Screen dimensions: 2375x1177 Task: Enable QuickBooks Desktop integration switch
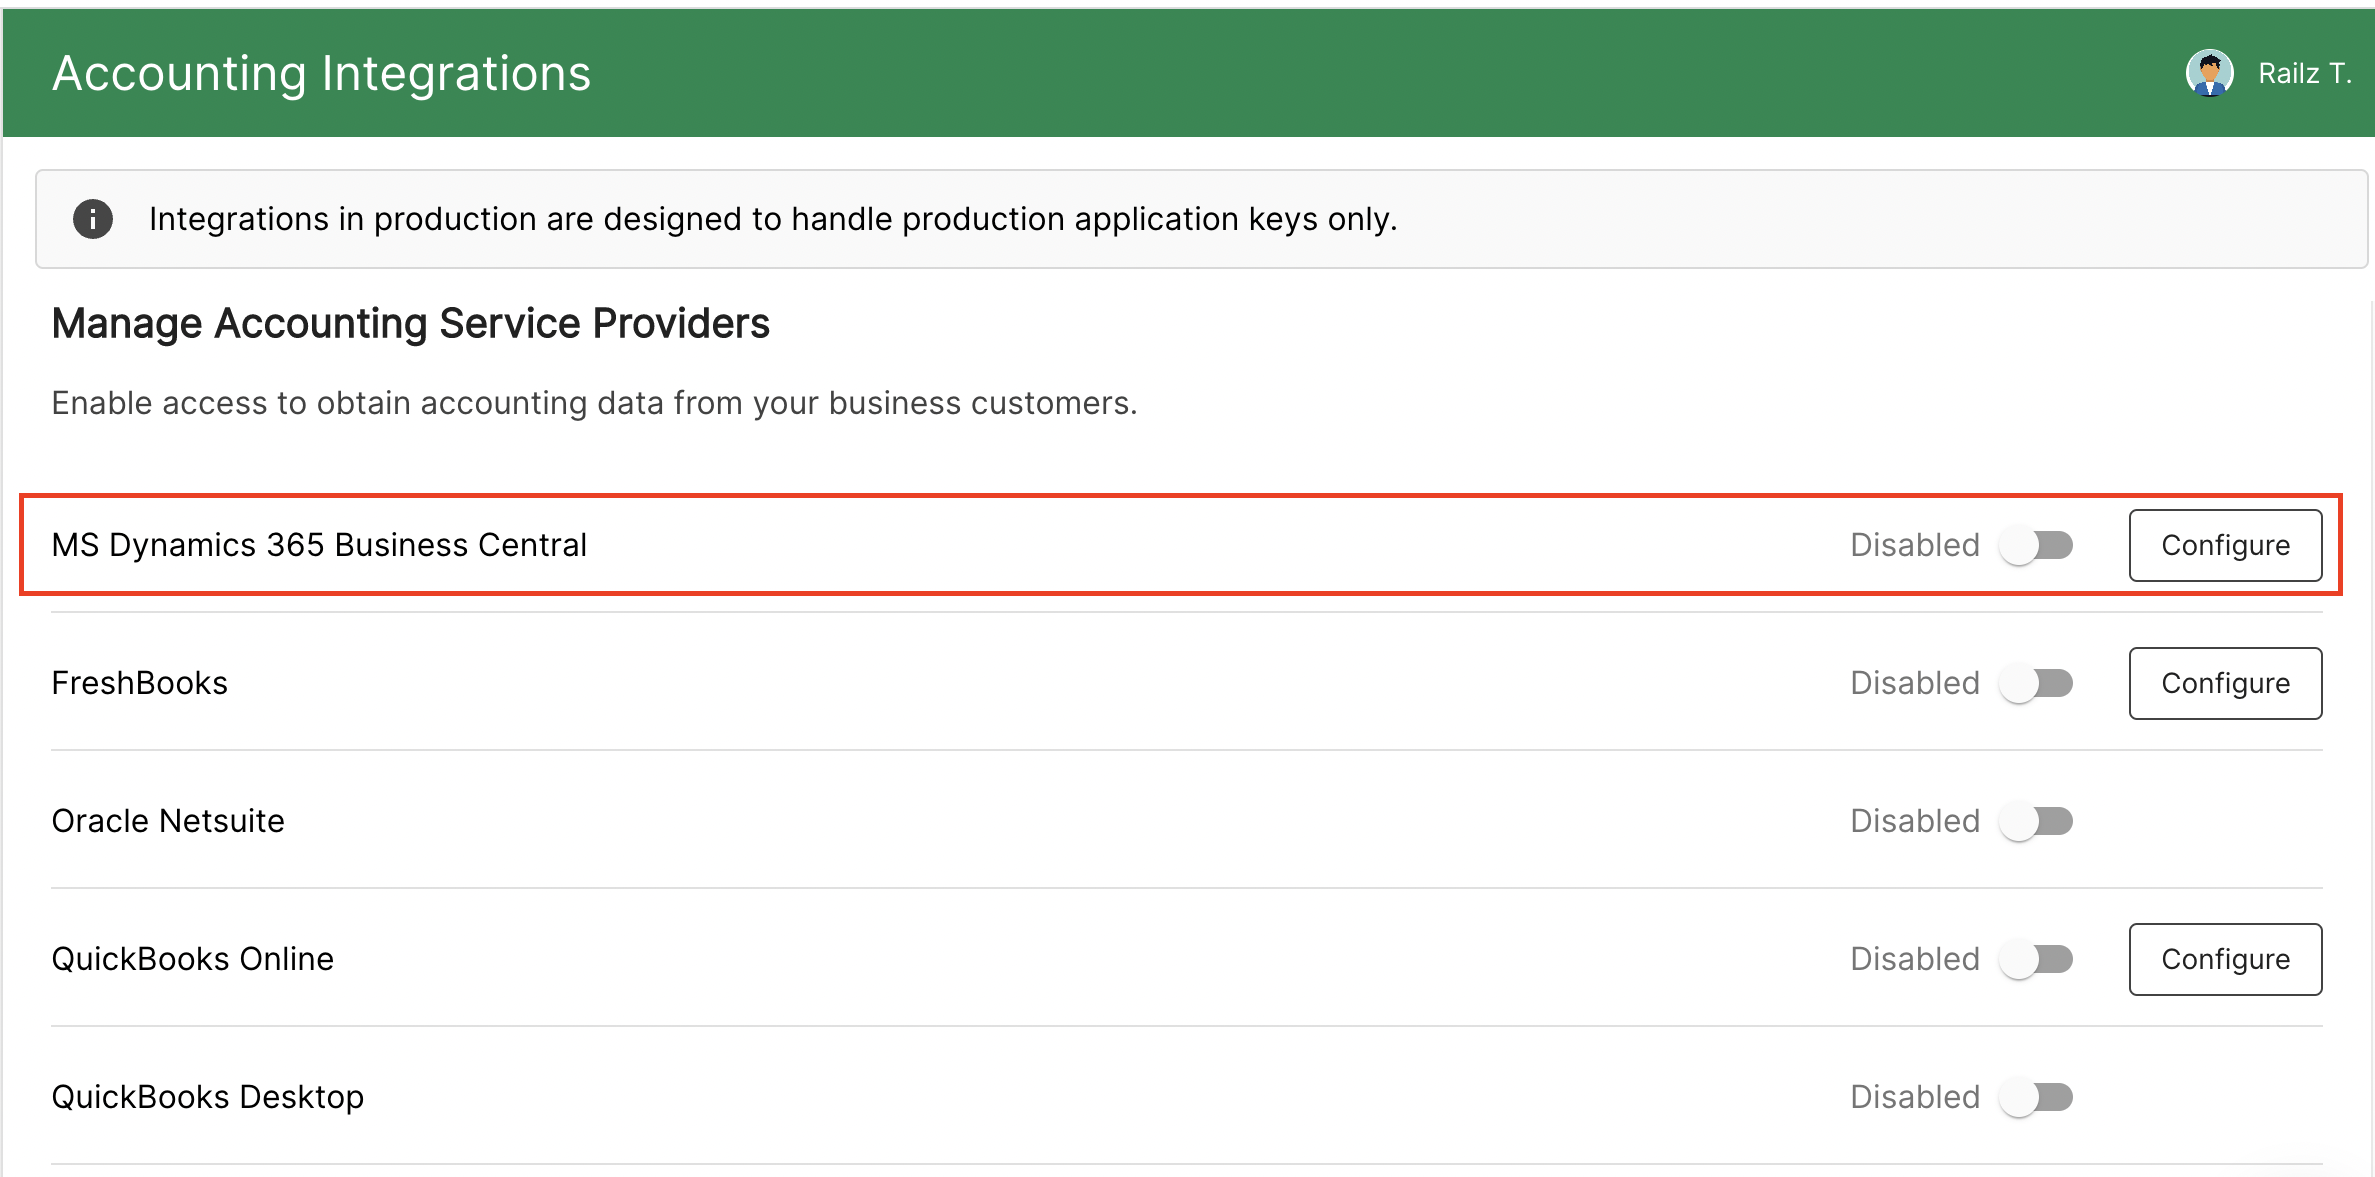2036,1097
